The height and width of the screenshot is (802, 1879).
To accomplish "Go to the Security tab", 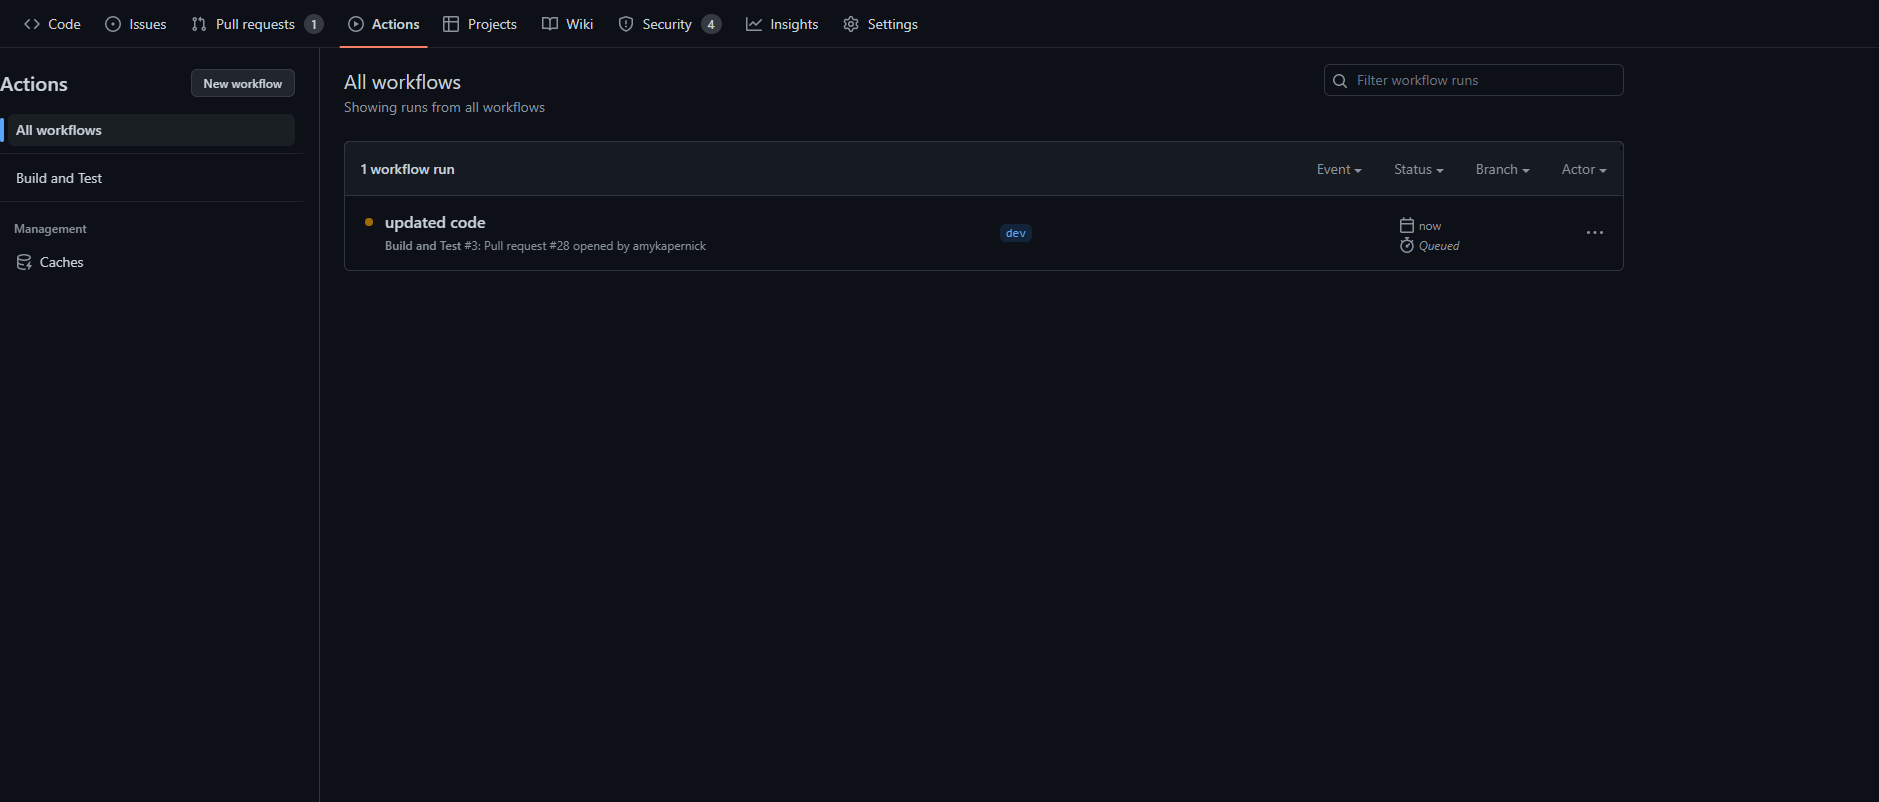I will [x=669, y=24].
